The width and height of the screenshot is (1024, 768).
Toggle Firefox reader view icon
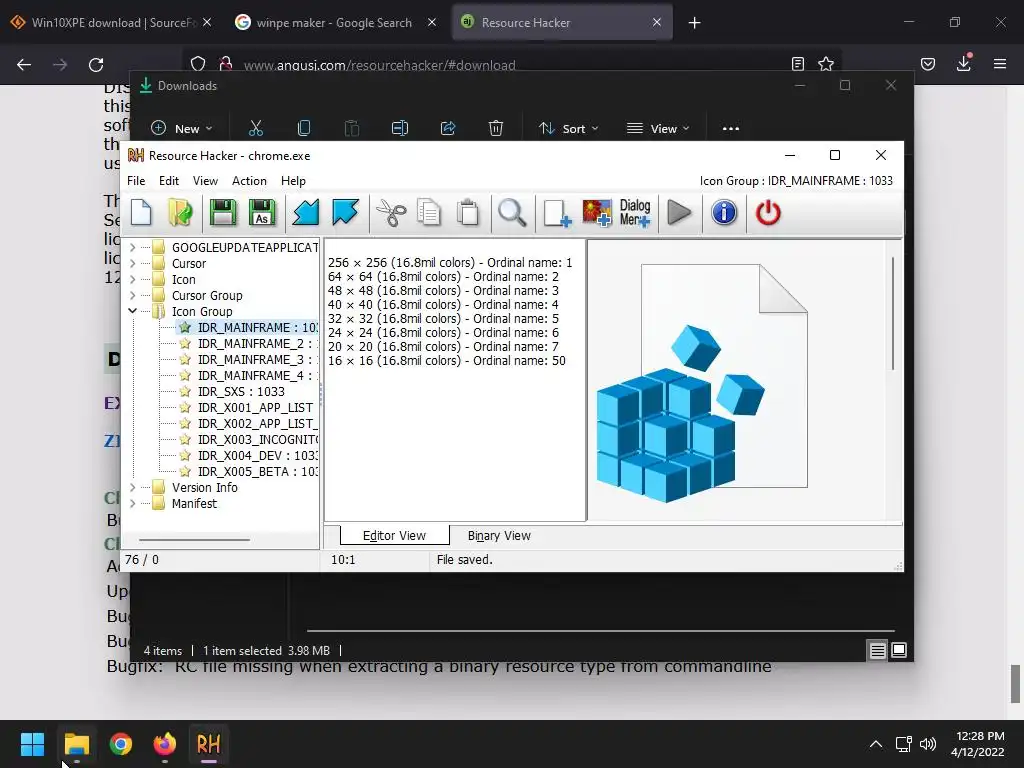click(x=797, y=64)
